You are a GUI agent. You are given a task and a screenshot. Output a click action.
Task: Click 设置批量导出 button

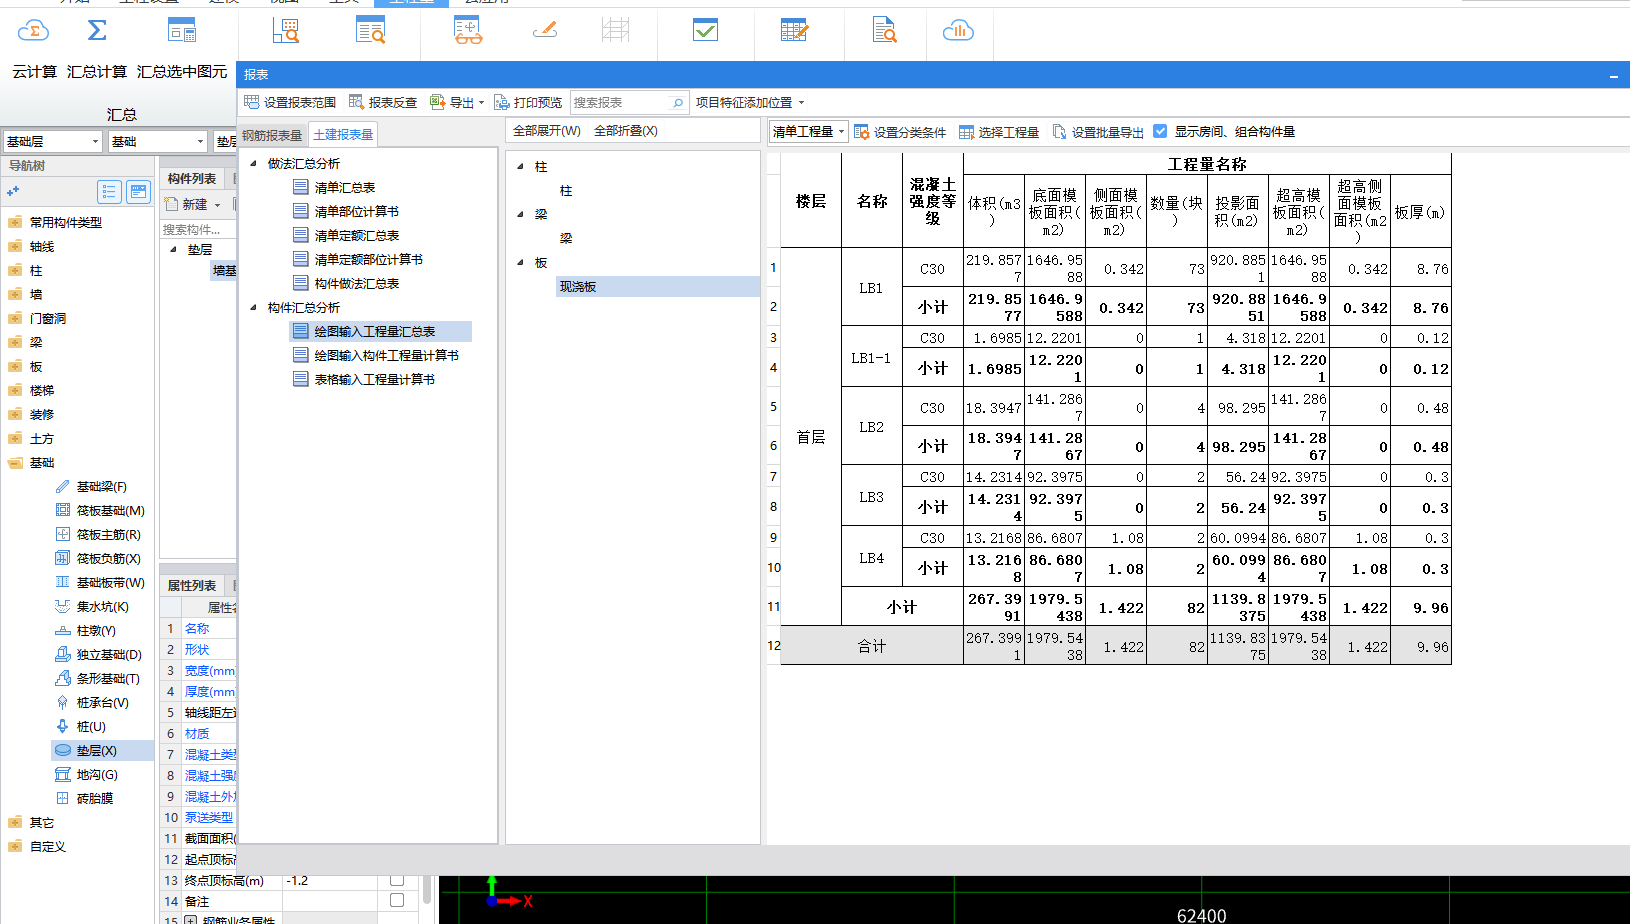[x=1098, y=132]
